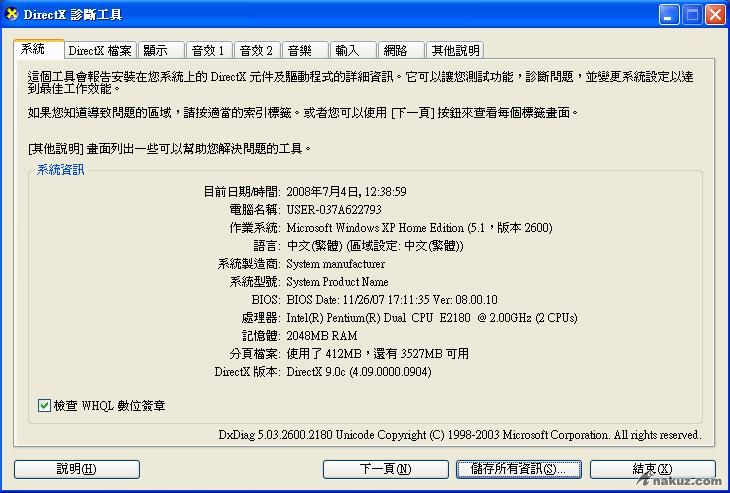
Task: Click the 分頁檔案 label
Action: tap(255, 354)
